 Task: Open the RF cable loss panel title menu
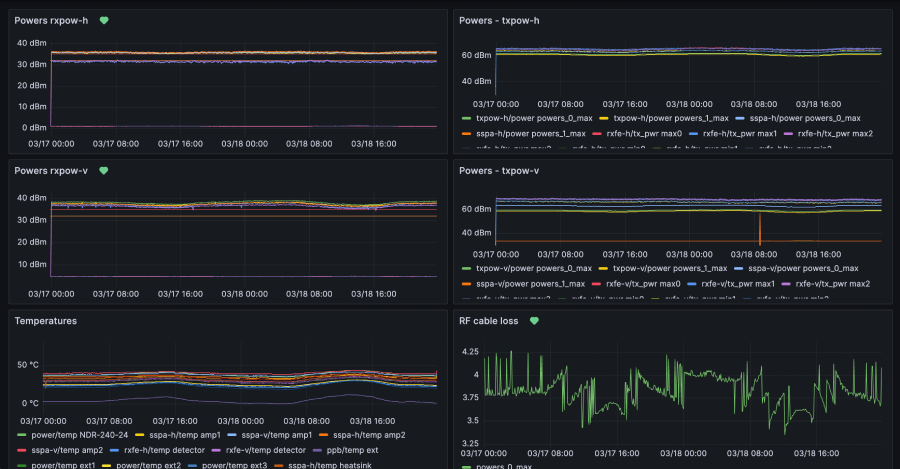(x=488, y=321)
